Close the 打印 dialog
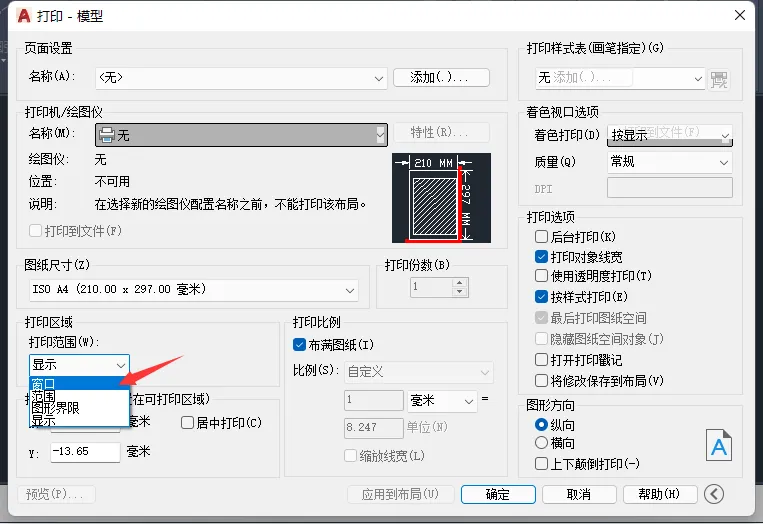This screenshot has width=763, height=524. click(x=740, y=16)
